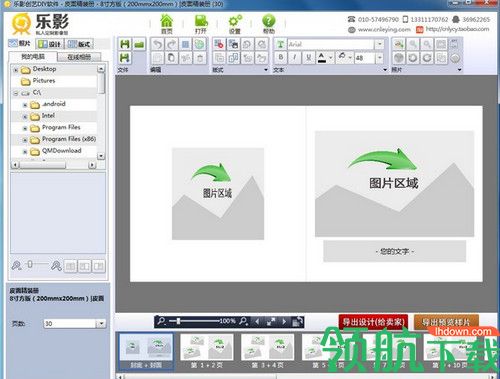Expand the 文本 group arrow
The height and width of the screenshot is (379, 500).
point(385,70)
